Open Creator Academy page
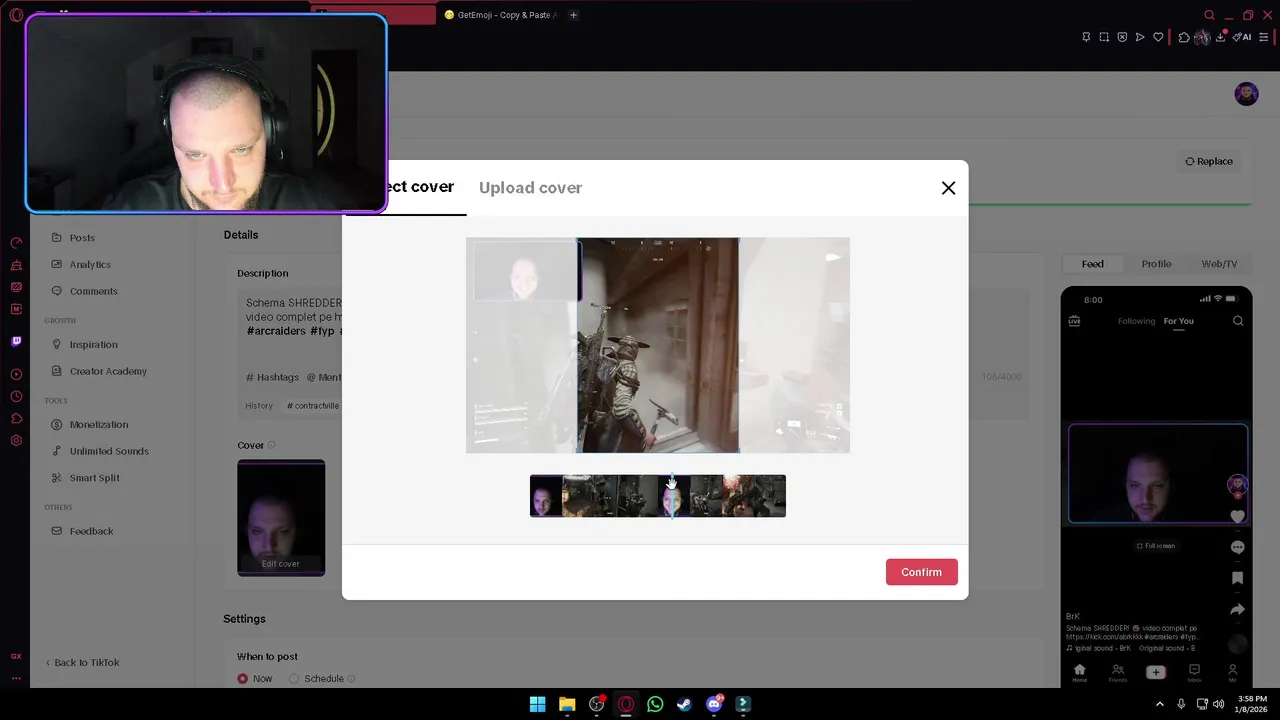The height and width of the screenshot is (720, 1280). 108,371
